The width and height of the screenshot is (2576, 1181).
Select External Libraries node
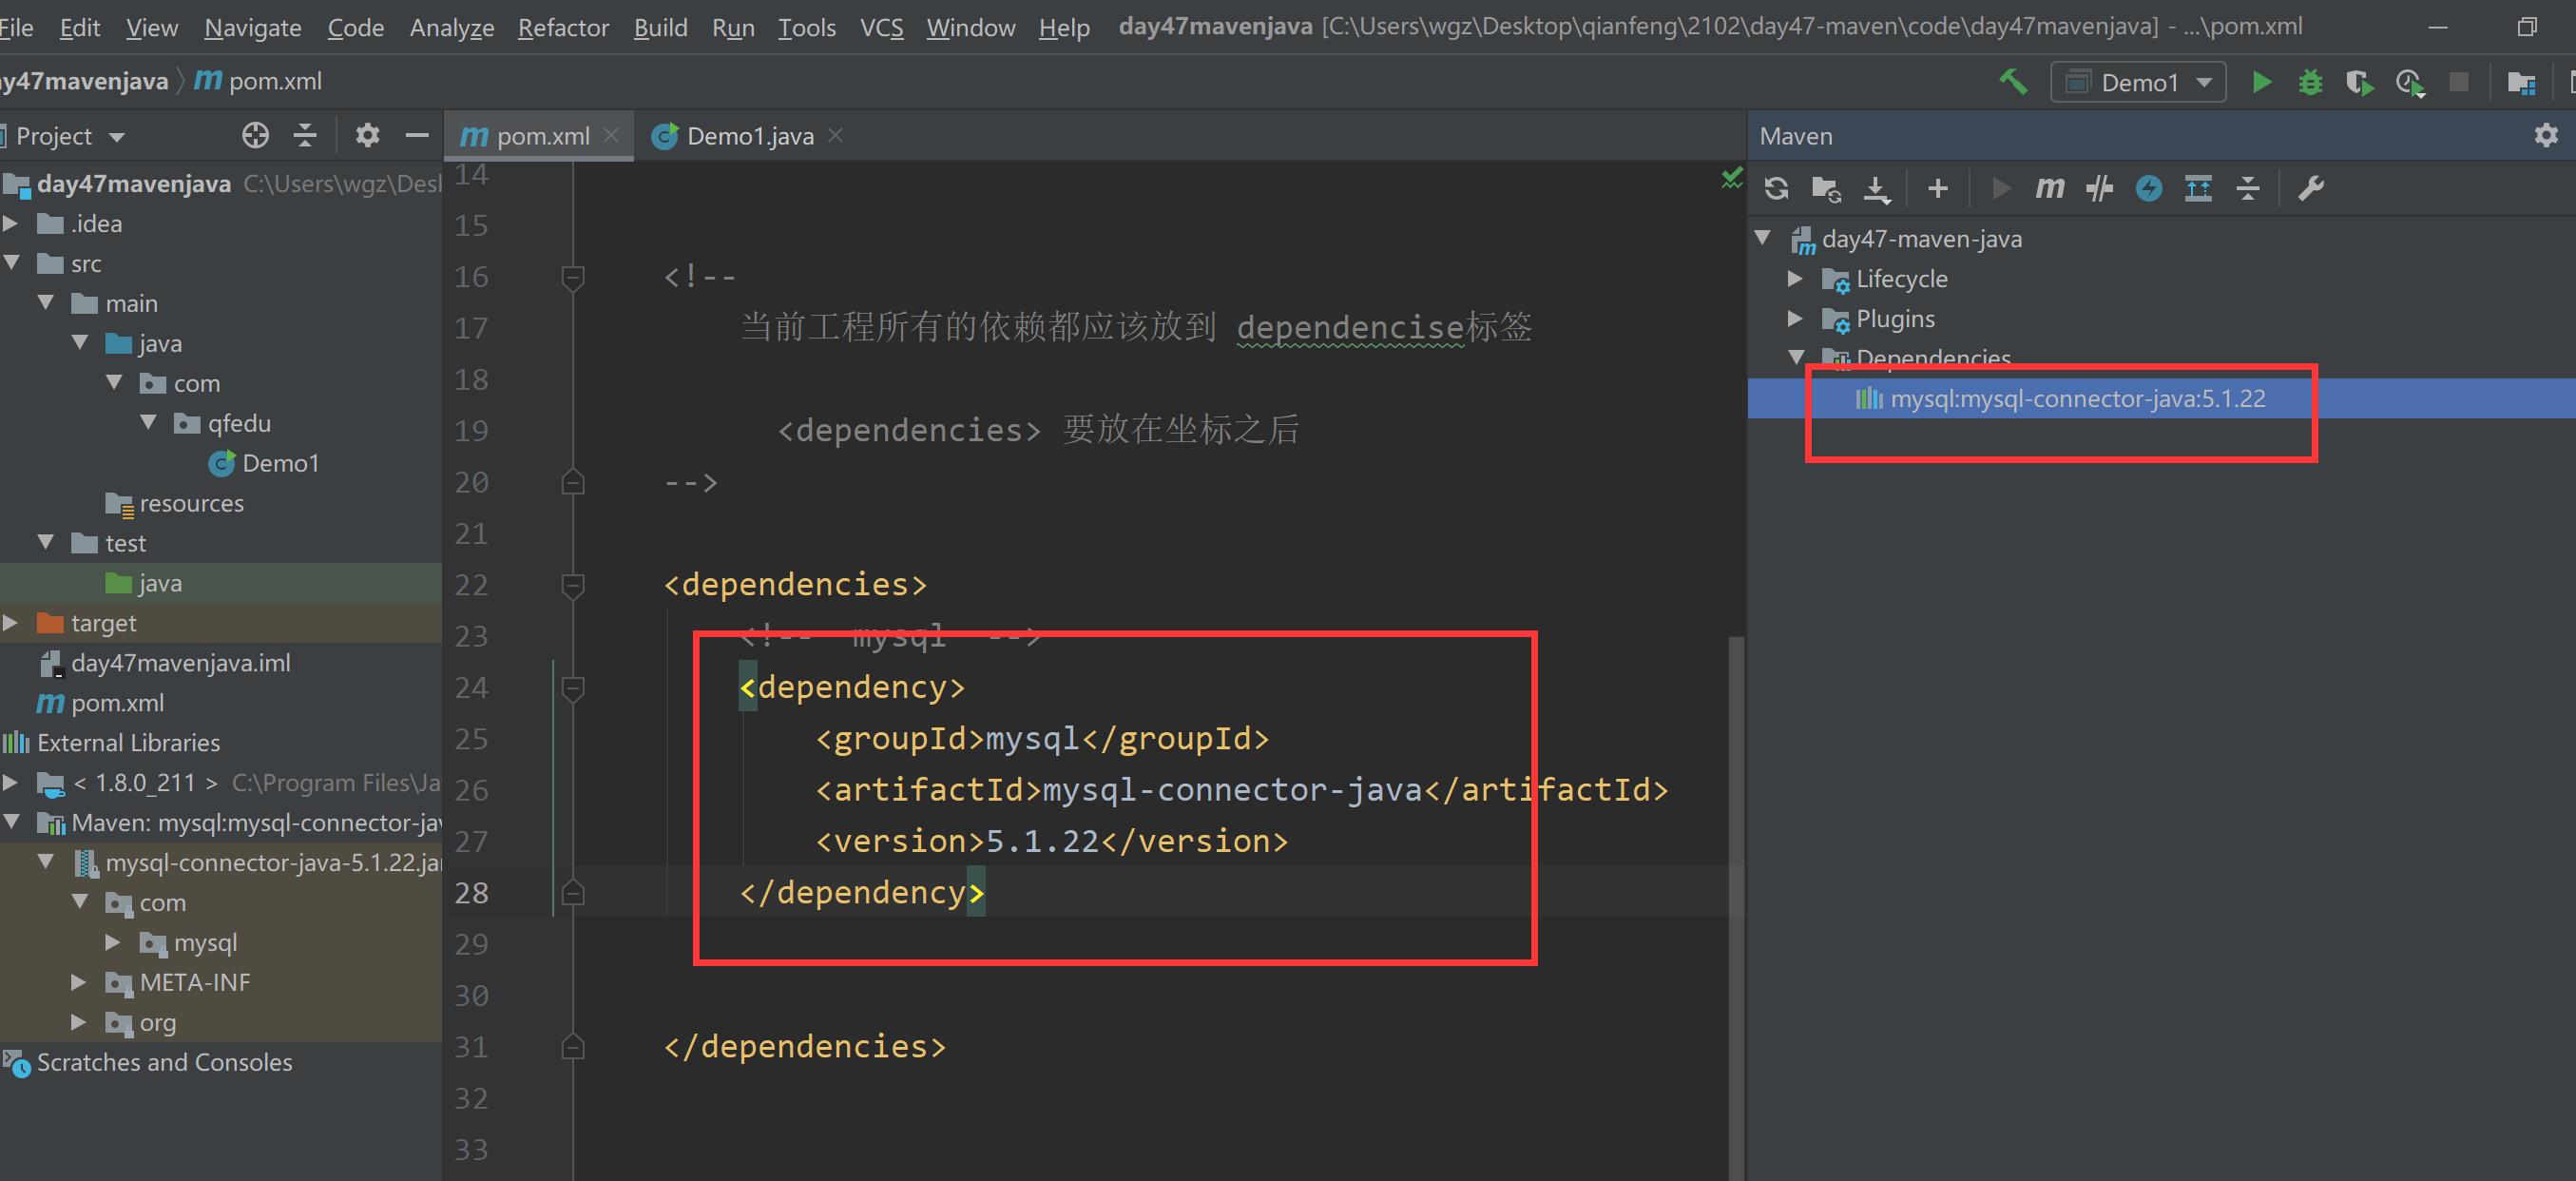[111, 743]
